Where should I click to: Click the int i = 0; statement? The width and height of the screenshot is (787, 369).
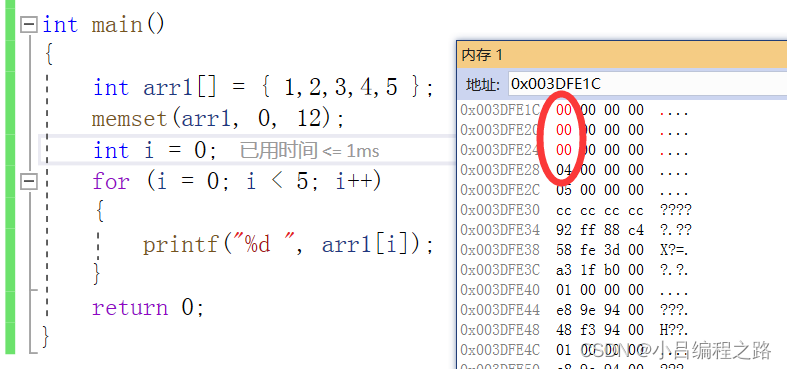(156, 150)
